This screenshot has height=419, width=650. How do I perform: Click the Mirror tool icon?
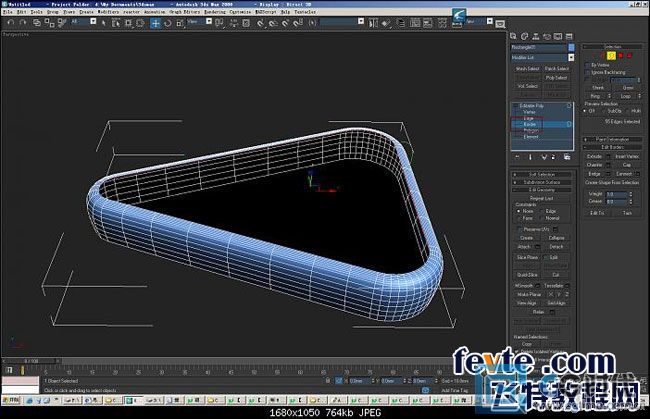[373, 23]
